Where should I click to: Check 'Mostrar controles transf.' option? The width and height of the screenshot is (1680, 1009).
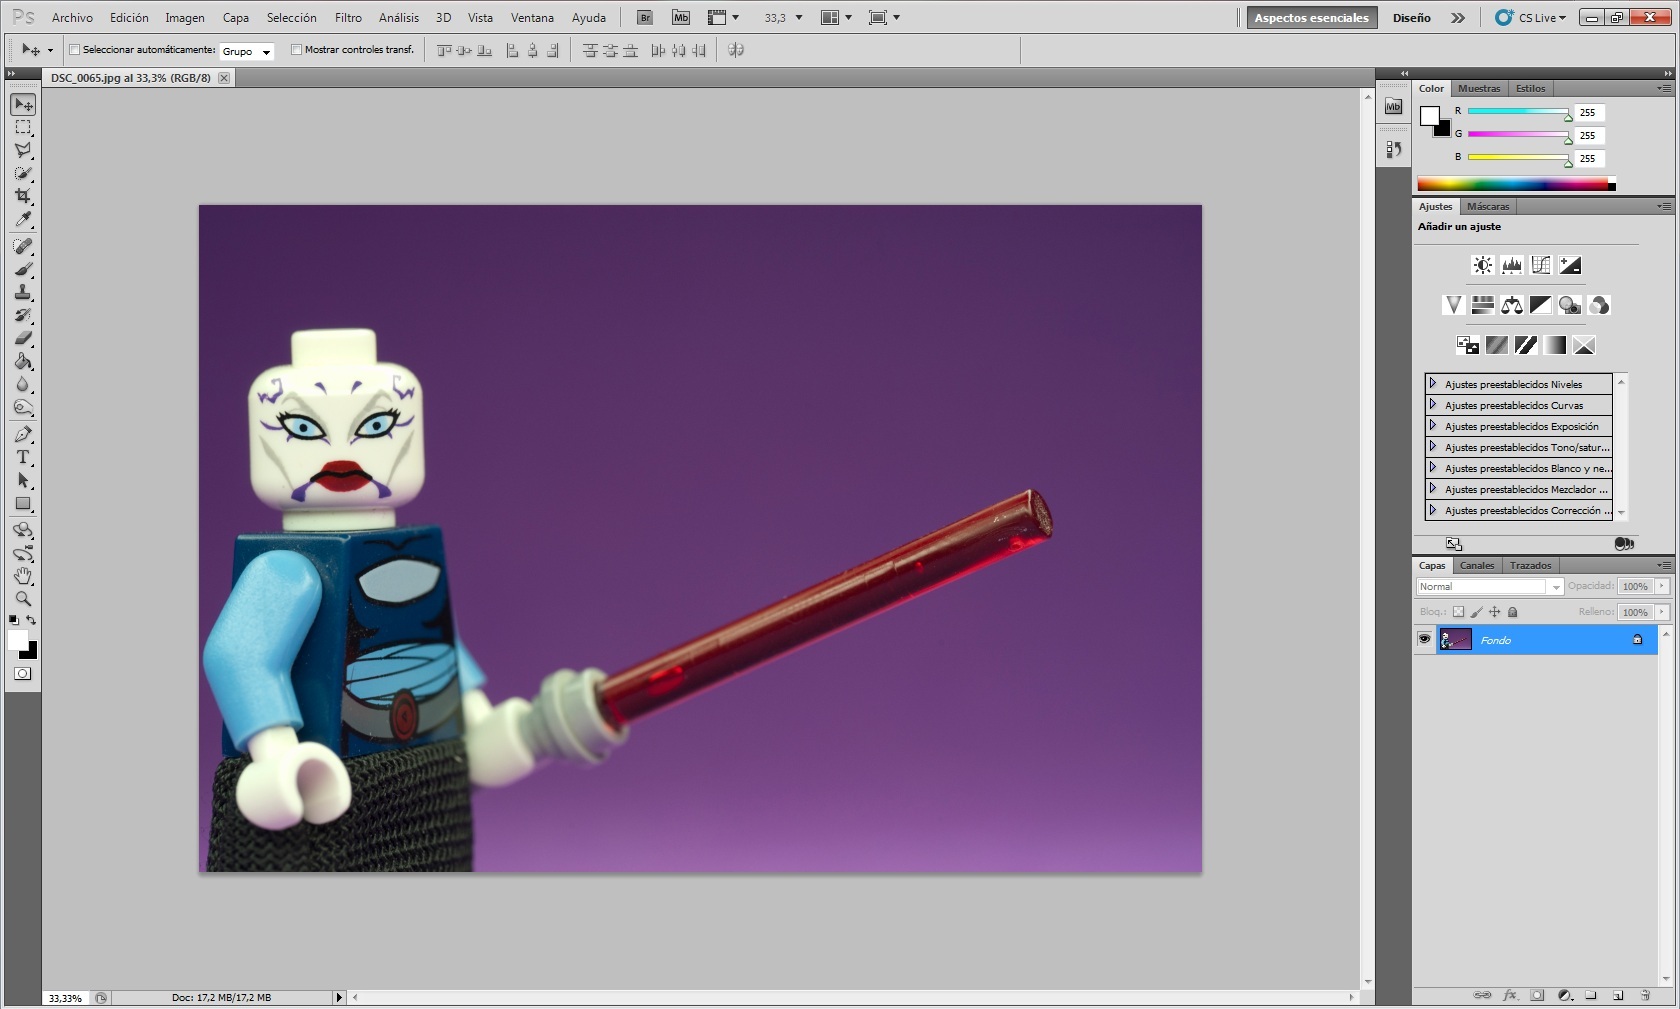296,50
